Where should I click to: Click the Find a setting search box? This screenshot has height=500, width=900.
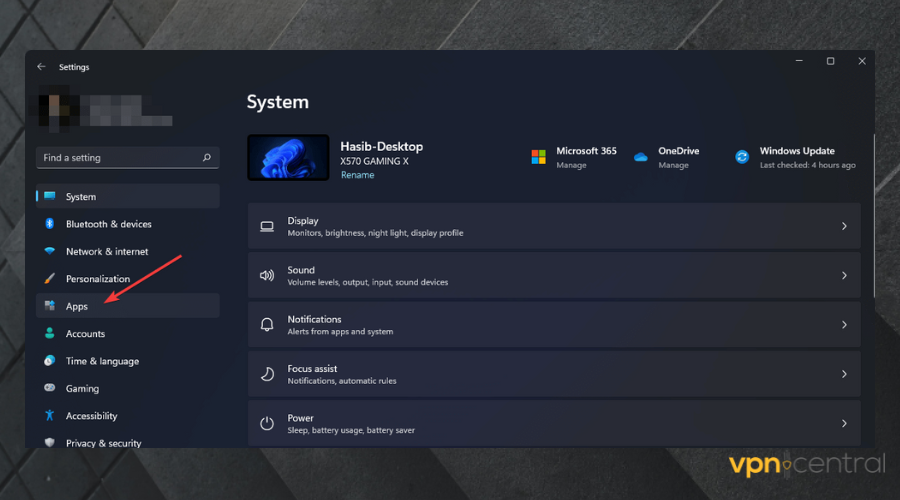click(120, 158)
